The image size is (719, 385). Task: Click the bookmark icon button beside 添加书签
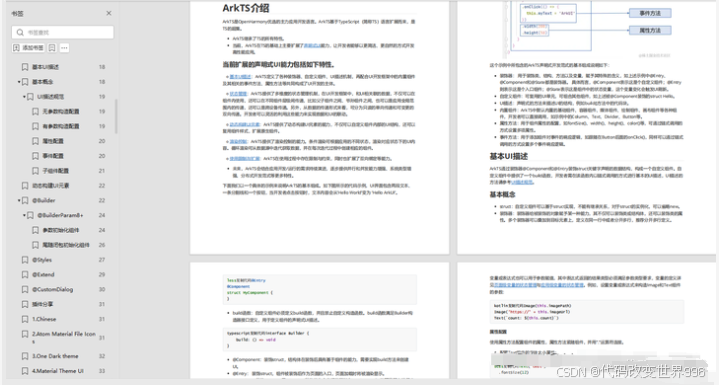tap(52, 48)
